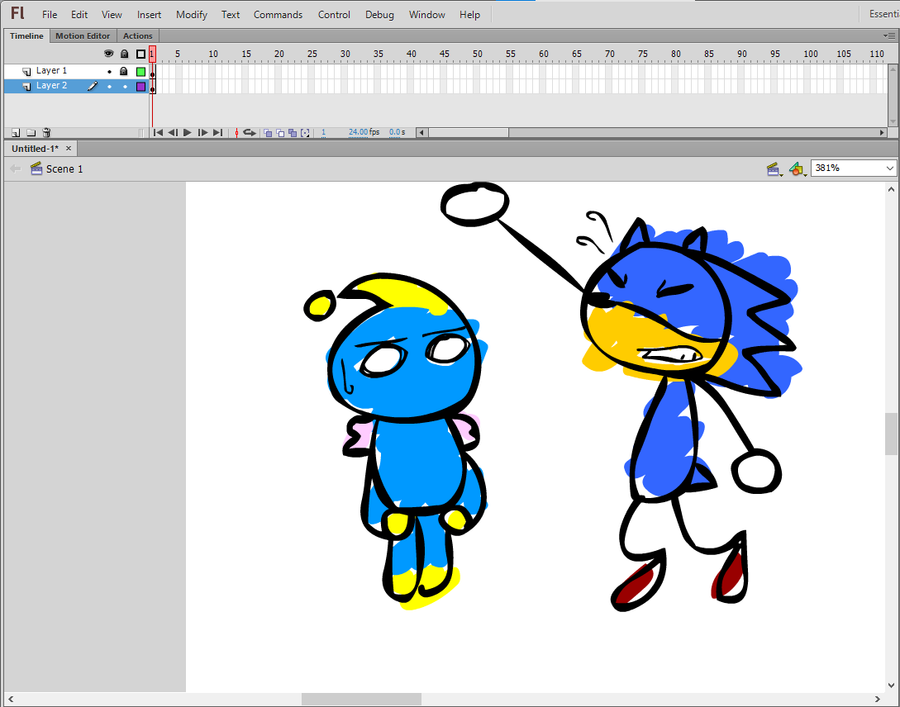Click the Scene 1 label
Viewport: 900px width, 707px height.
click(x=64, y=169)
